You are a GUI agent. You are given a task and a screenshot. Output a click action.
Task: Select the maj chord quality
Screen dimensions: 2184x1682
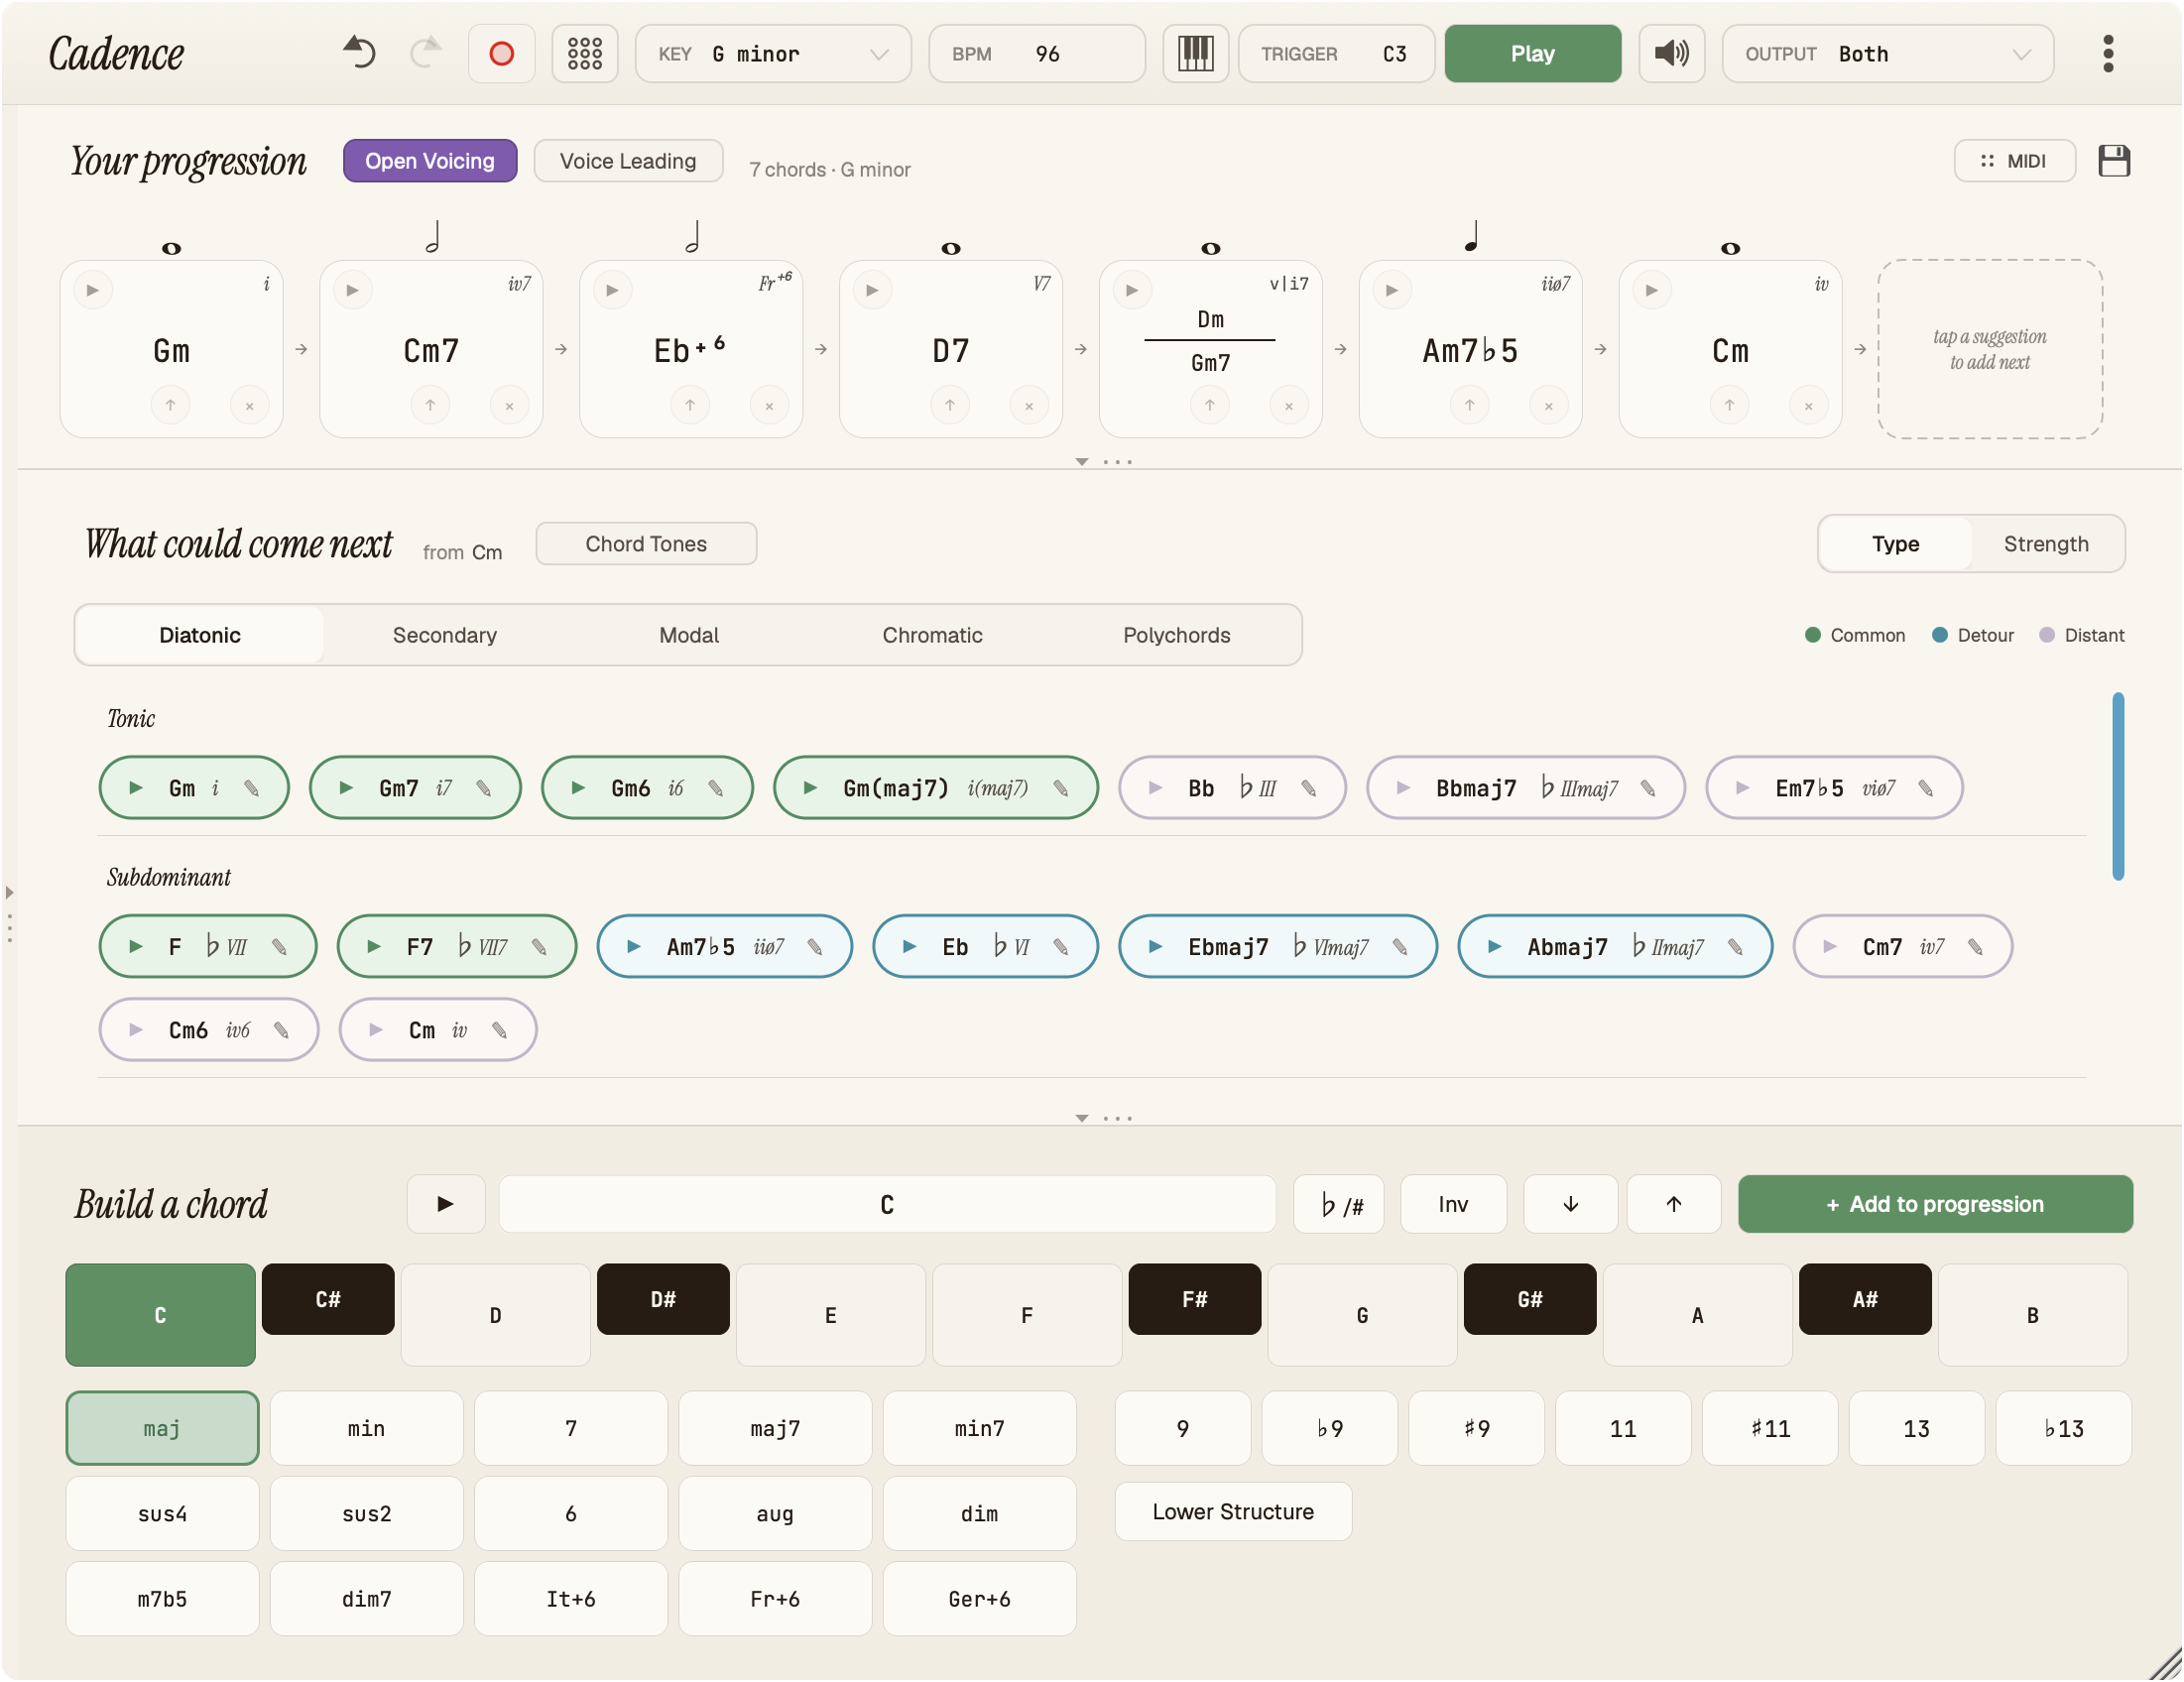[x=162, y=1428]
